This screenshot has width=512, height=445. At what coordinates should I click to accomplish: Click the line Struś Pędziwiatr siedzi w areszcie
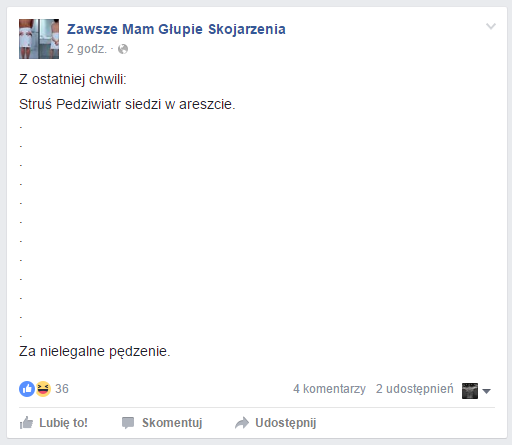127,104
